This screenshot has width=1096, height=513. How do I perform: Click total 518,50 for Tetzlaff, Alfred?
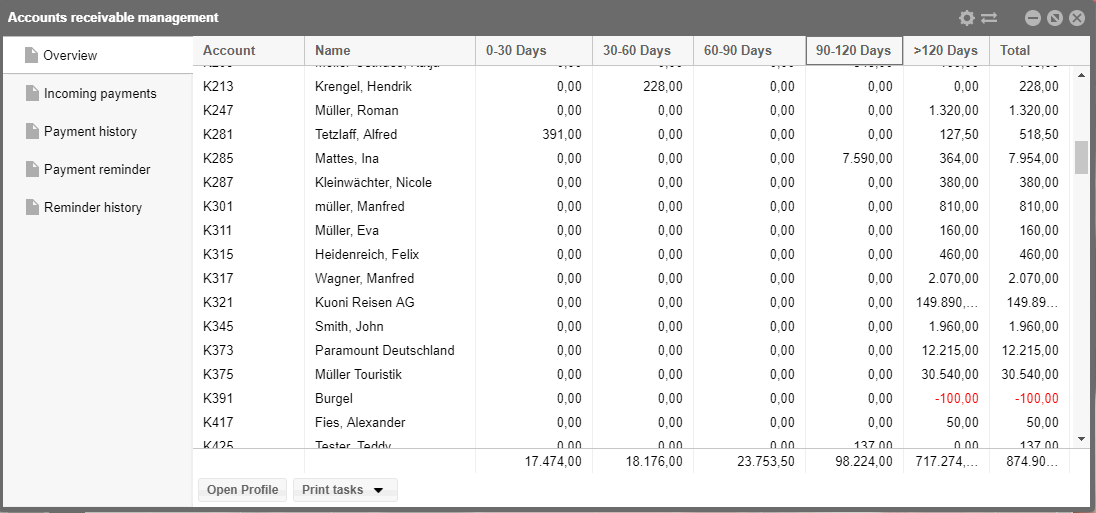click(1039, 134)
